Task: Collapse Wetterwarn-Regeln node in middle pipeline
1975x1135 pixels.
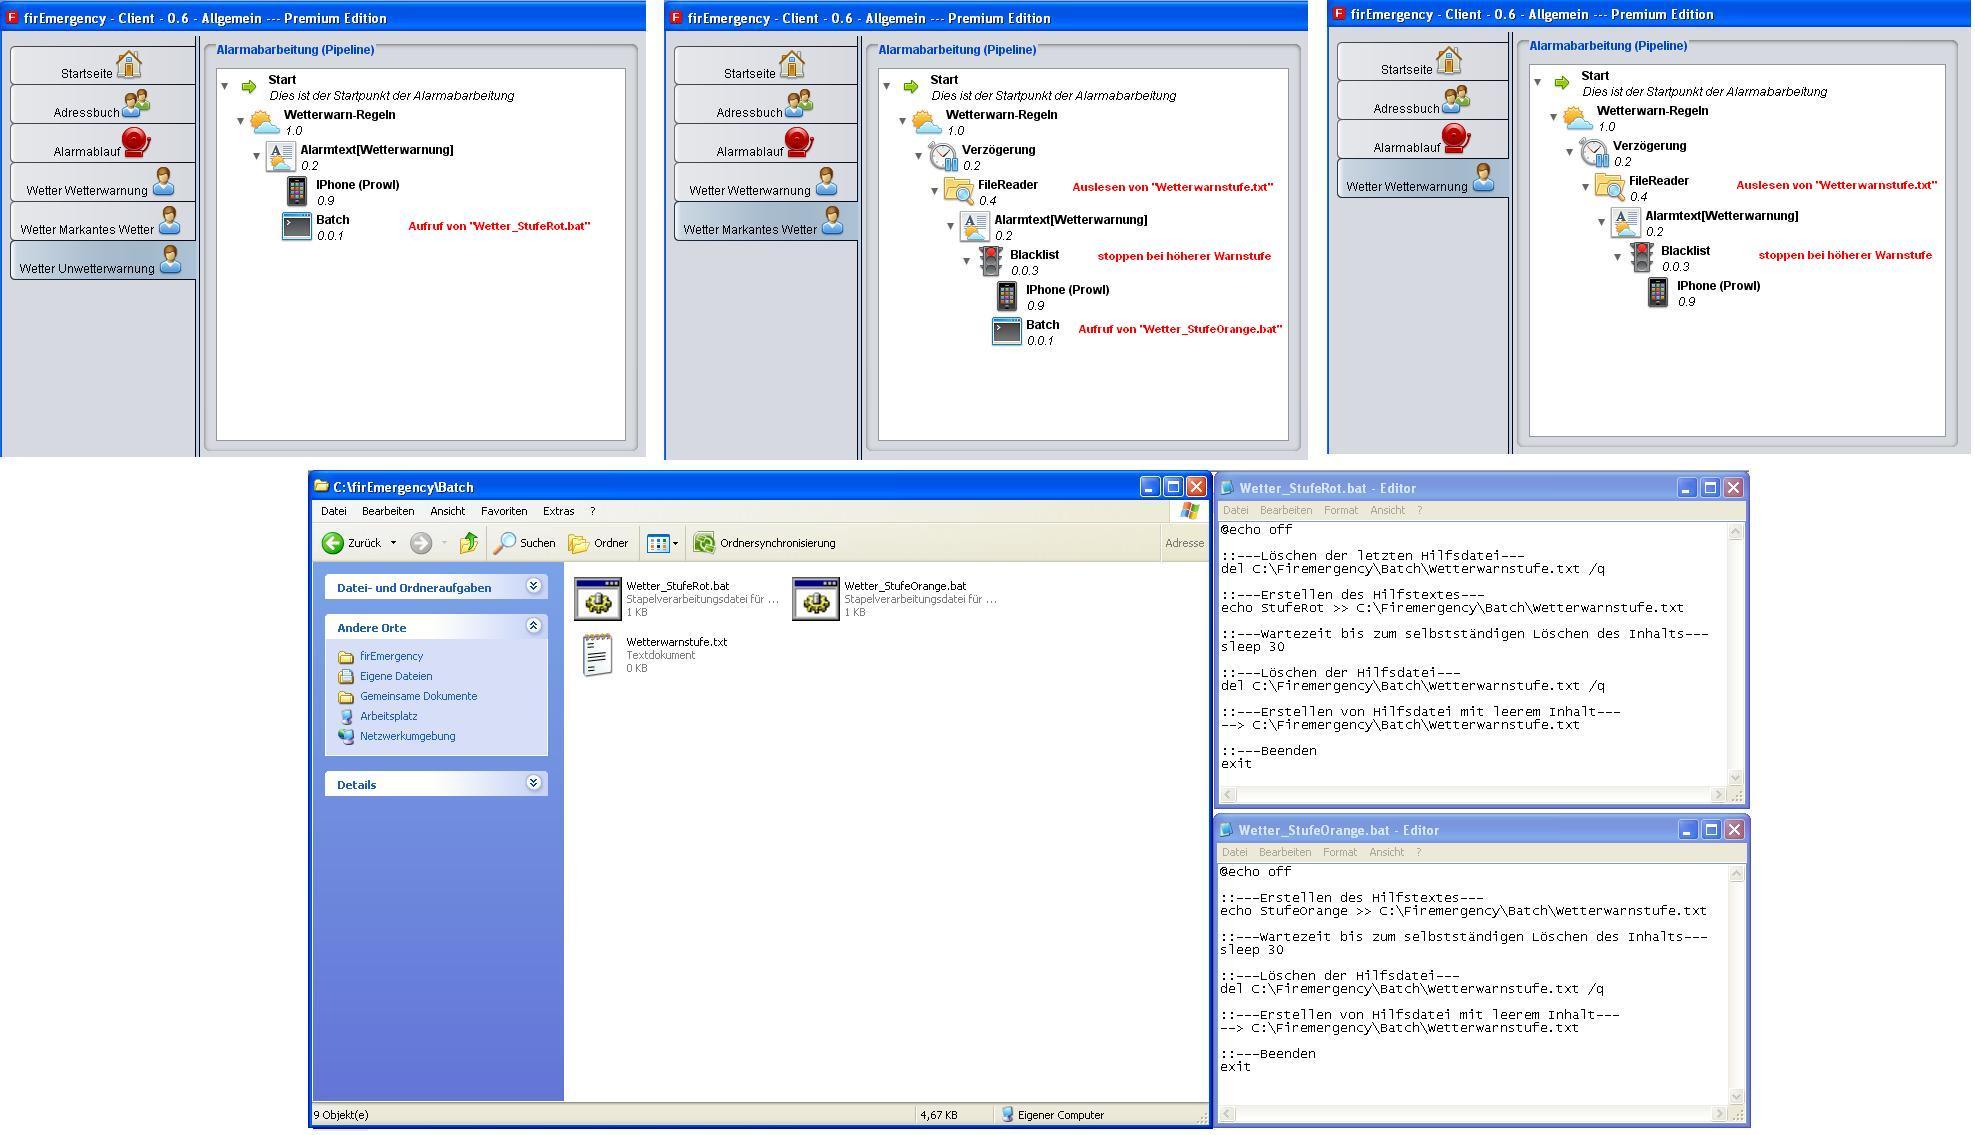Action: pyautogui.click(x=902, y=121)
